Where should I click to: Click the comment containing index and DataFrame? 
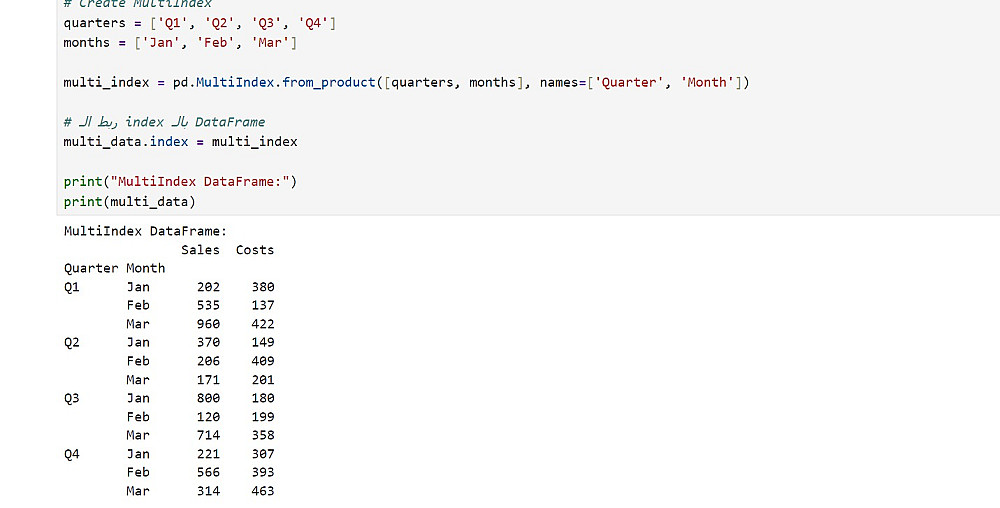click(x=165, y=122)
